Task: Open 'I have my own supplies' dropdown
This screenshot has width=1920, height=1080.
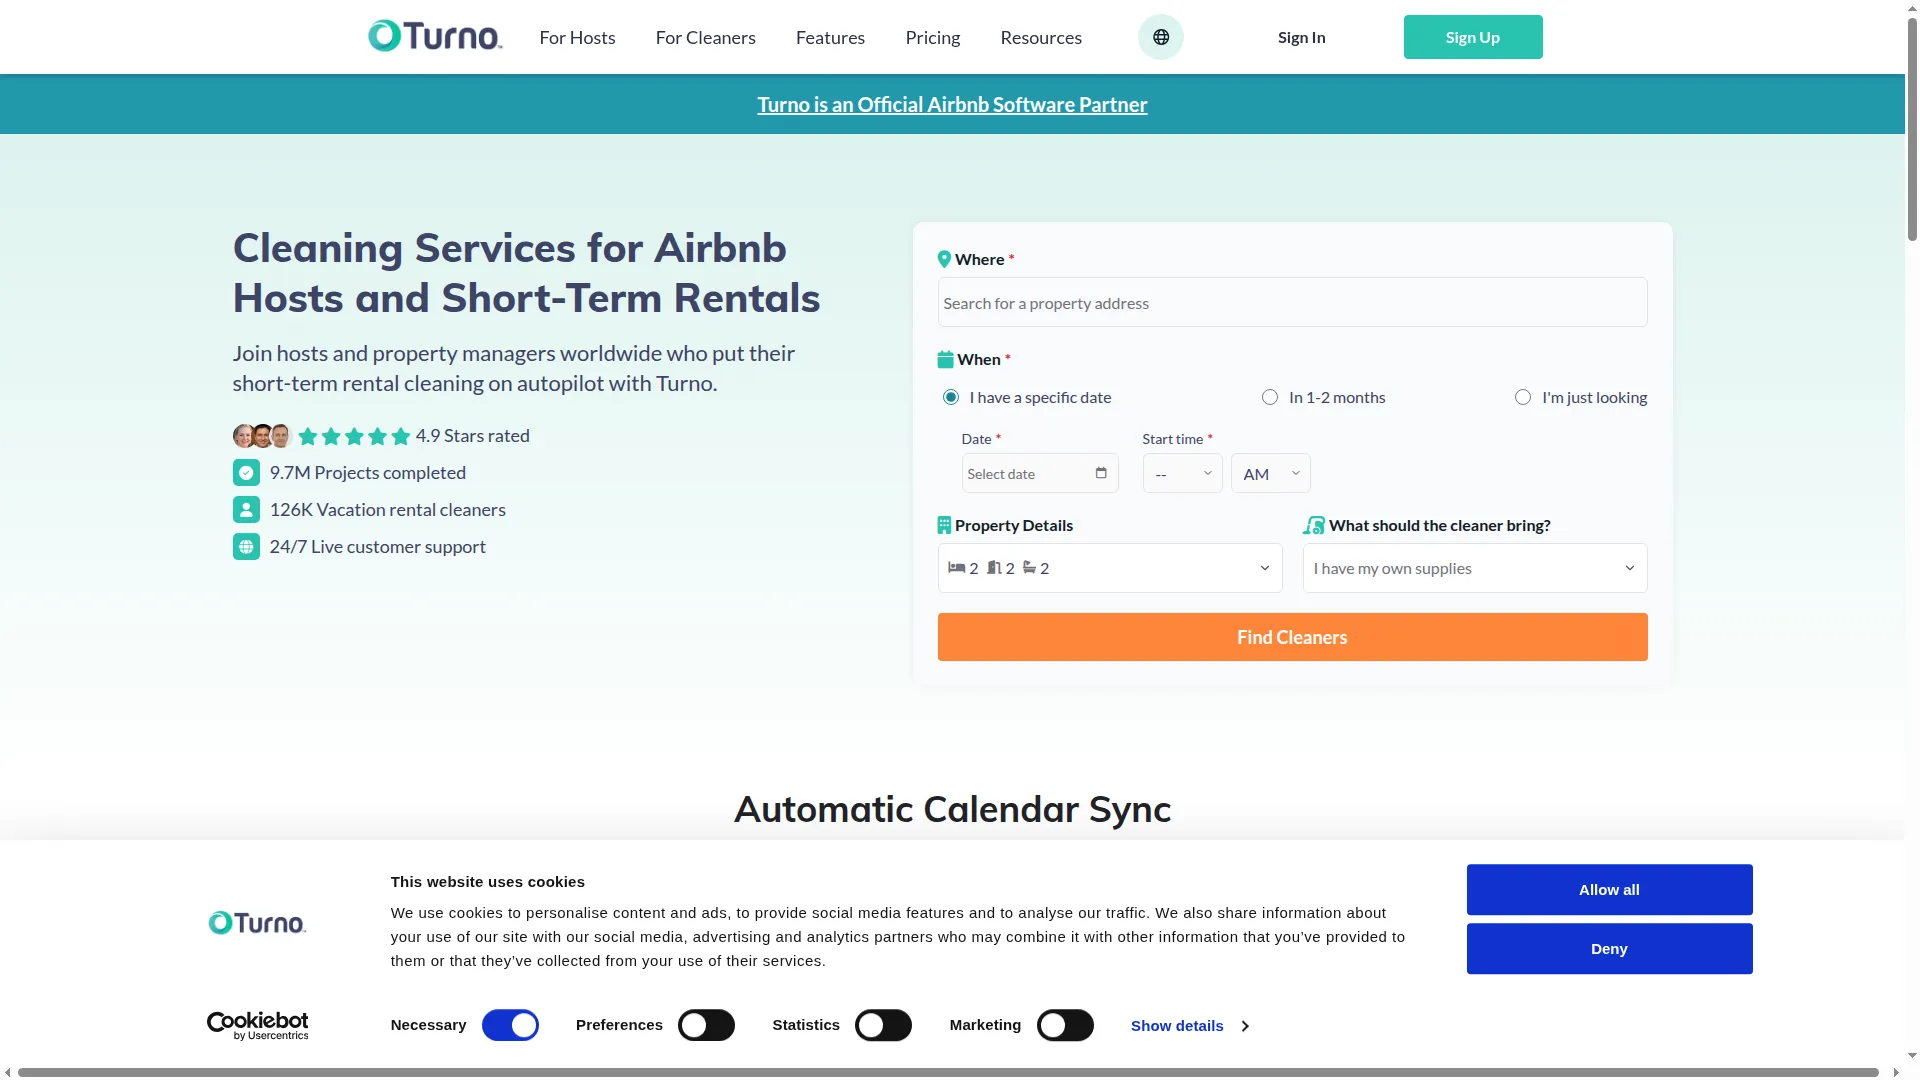Action: point(1475,568)
